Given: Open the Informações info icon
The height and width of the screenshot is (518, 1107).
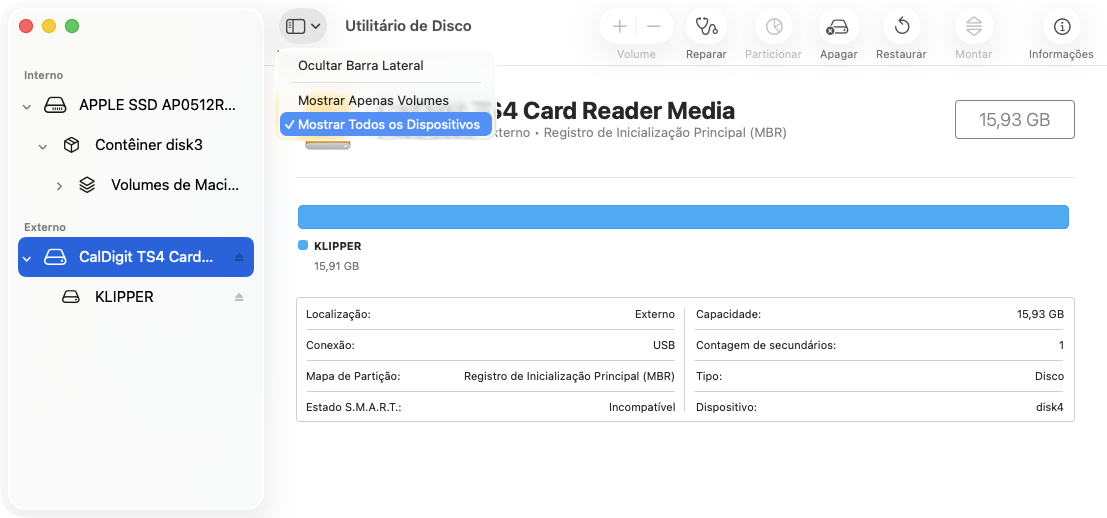Looking at the screenshot, I should 1061,27.
